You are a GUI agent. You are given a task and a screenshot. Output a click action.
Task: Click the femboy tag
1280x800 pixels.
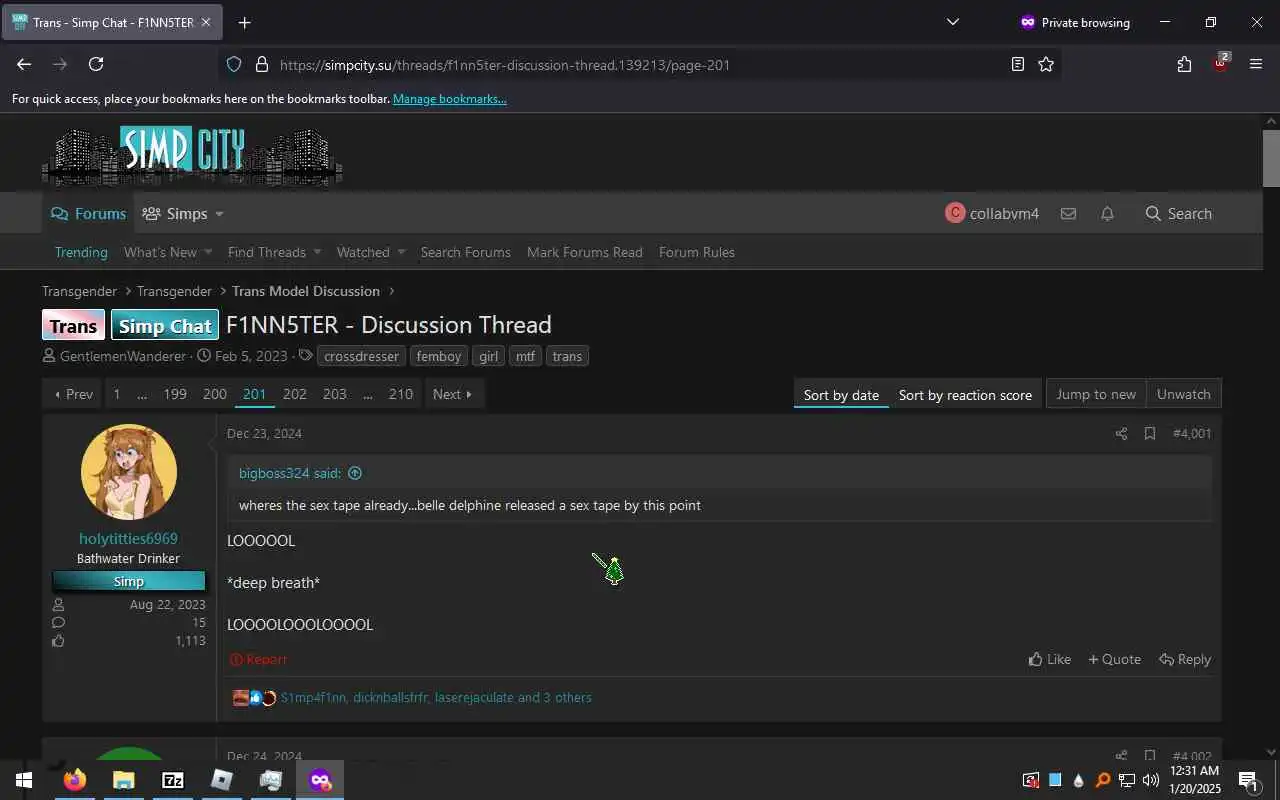439,356
